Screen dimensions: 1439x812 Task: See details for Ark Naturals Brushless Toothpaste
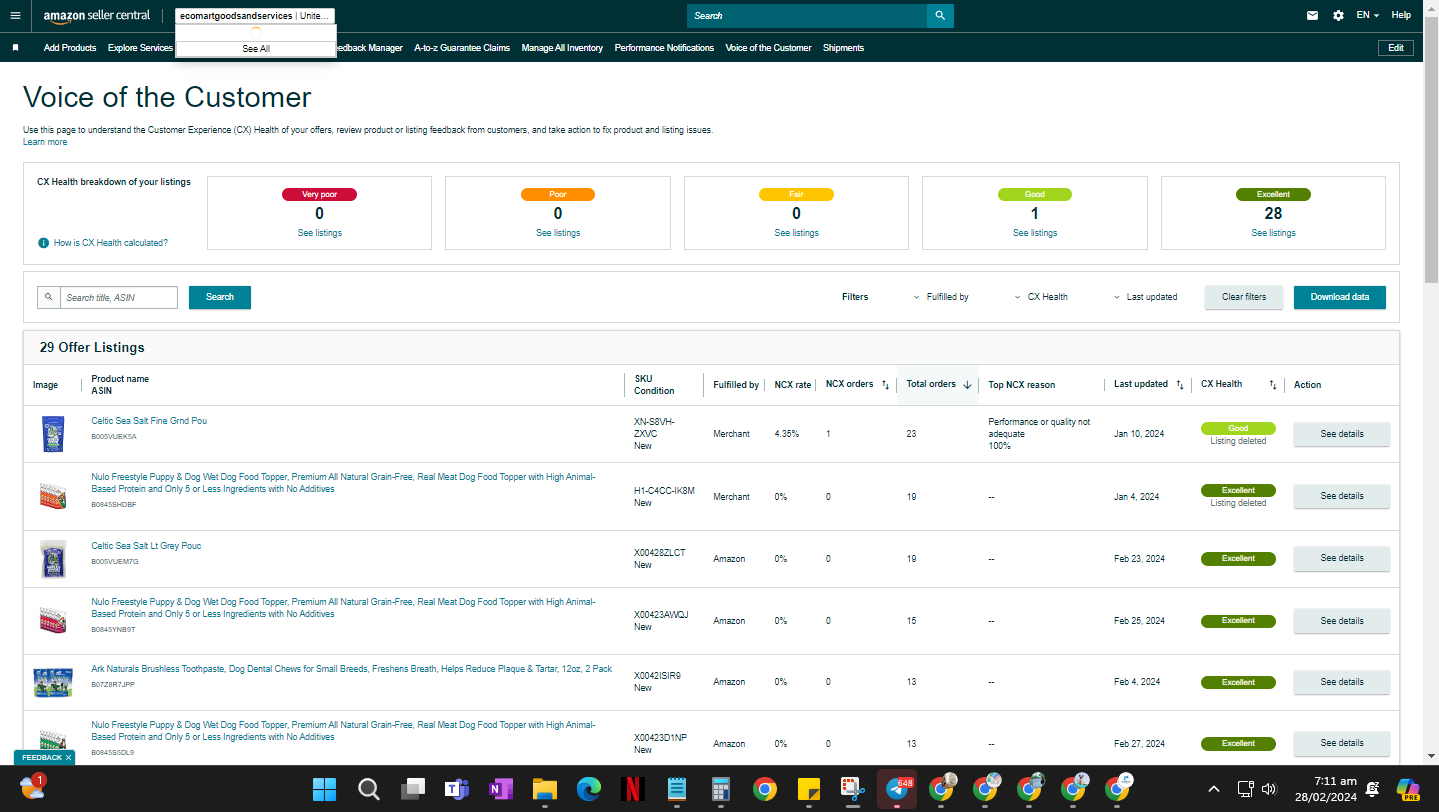[1341, 682]
